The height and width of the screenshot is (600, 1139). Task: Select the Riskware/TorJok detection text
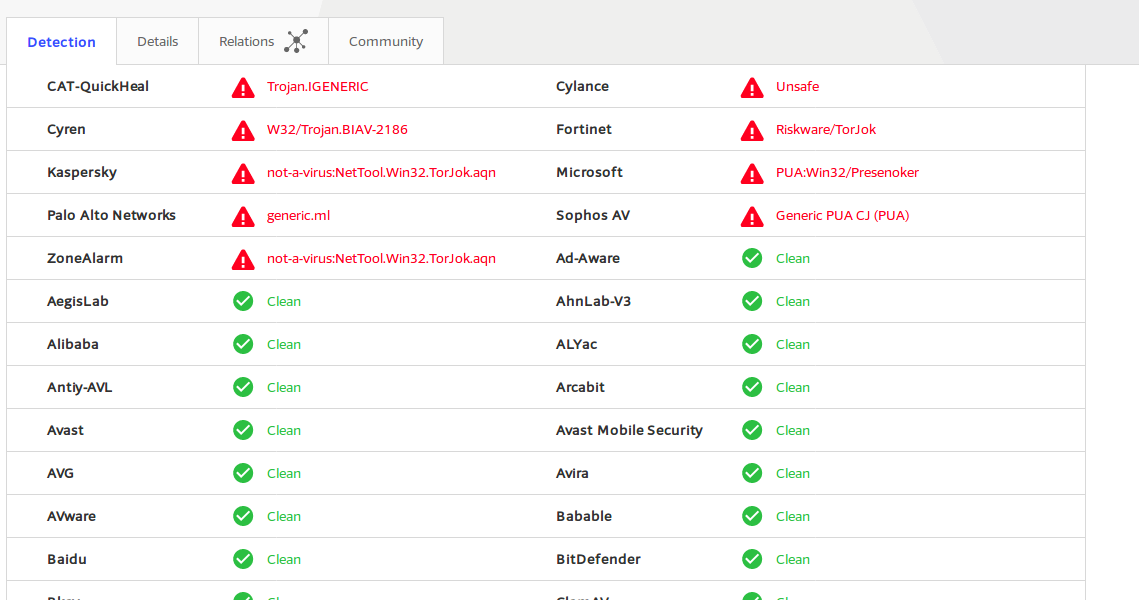[826, 129]
